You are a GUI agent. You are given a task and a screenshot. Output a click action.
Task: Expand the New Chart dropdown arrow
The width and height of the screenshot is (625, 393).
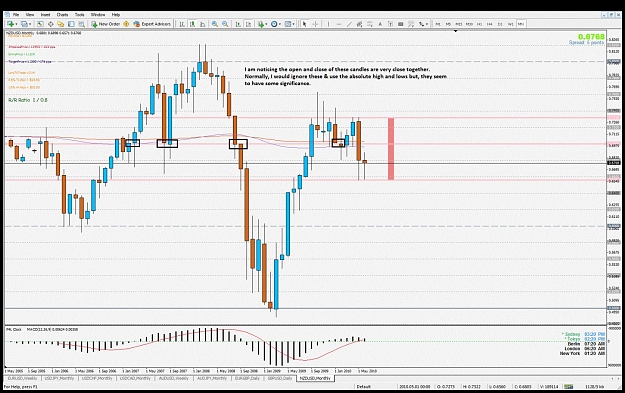tap(16, 24)
